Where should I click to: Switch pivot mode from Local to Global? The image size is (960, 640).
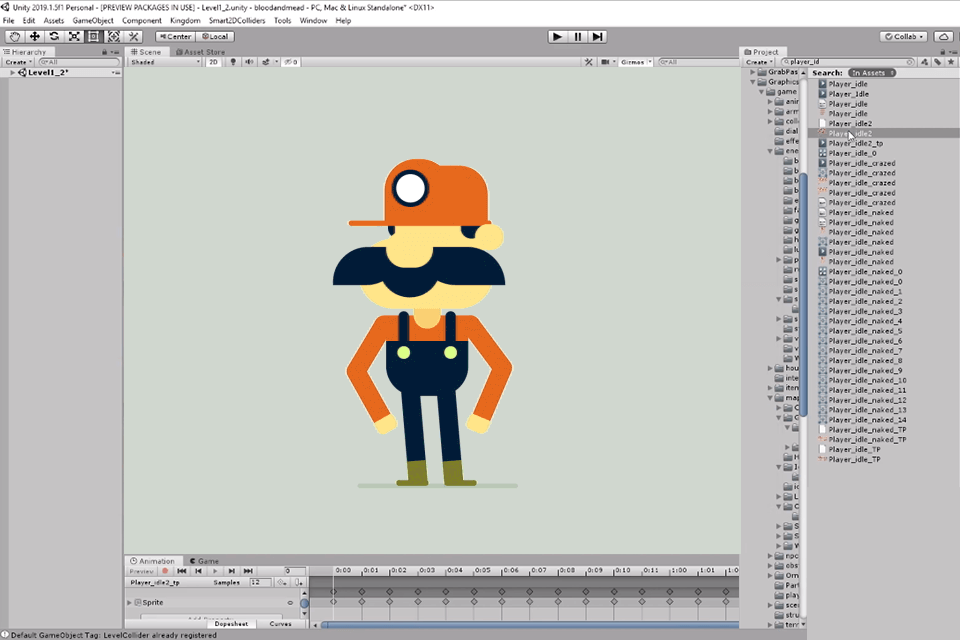pos(213,35)
